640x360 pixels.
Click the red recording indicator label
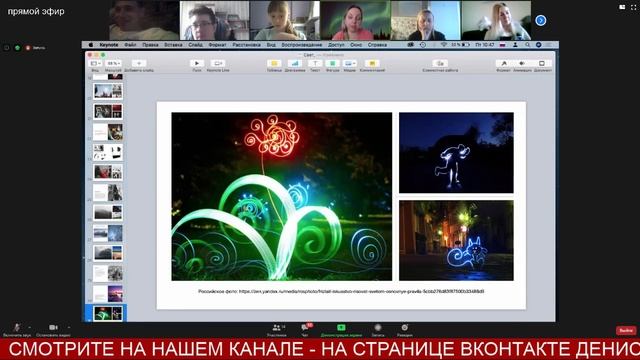click(x=36, y=48)
